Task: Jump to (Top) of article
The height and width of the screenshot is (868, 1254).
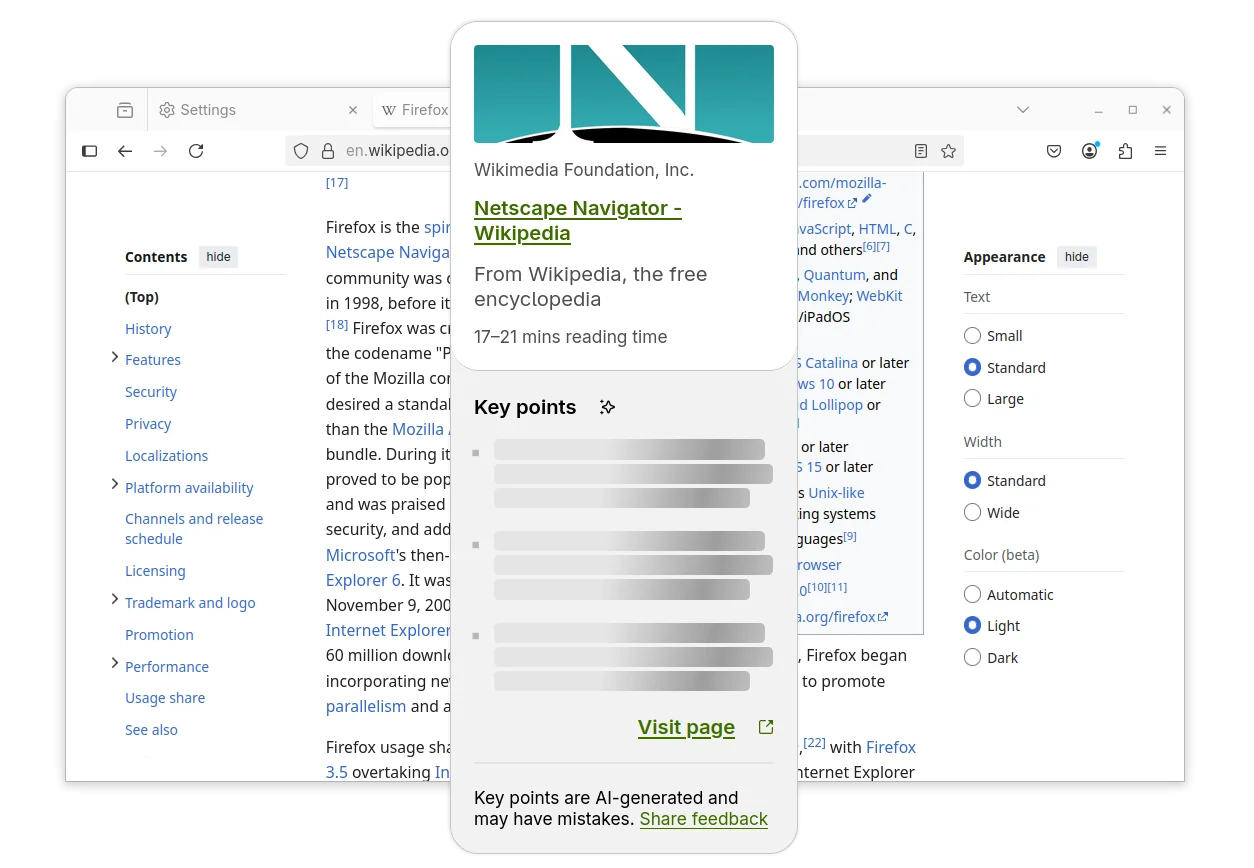Action: coord(142,297)
